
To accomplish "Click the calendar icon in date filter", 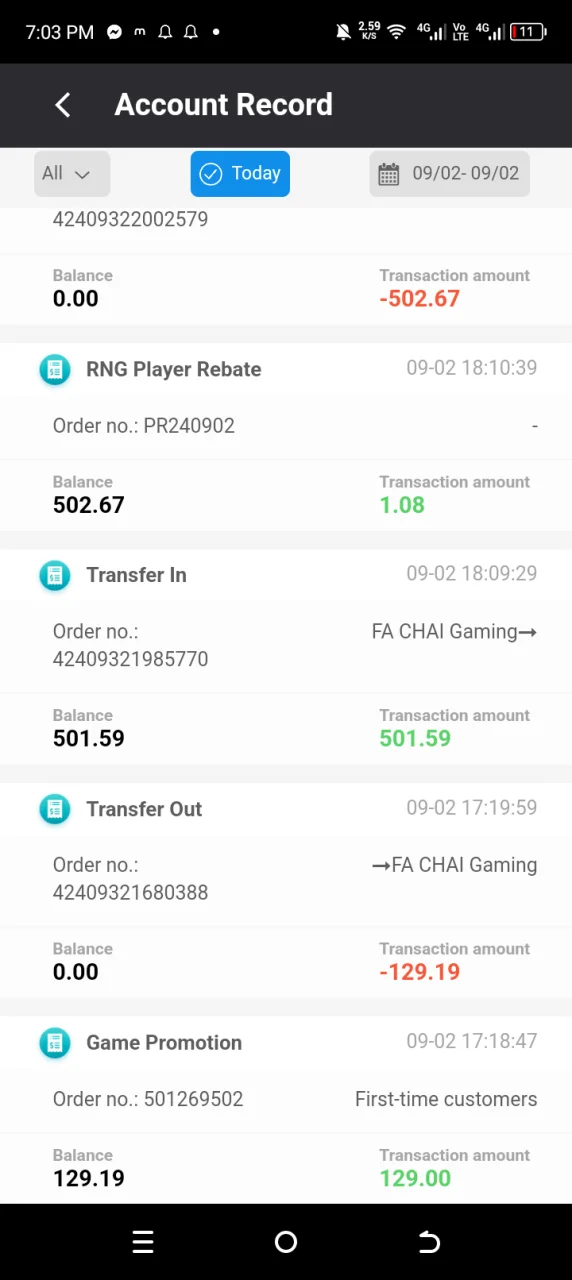I will 388,174.
